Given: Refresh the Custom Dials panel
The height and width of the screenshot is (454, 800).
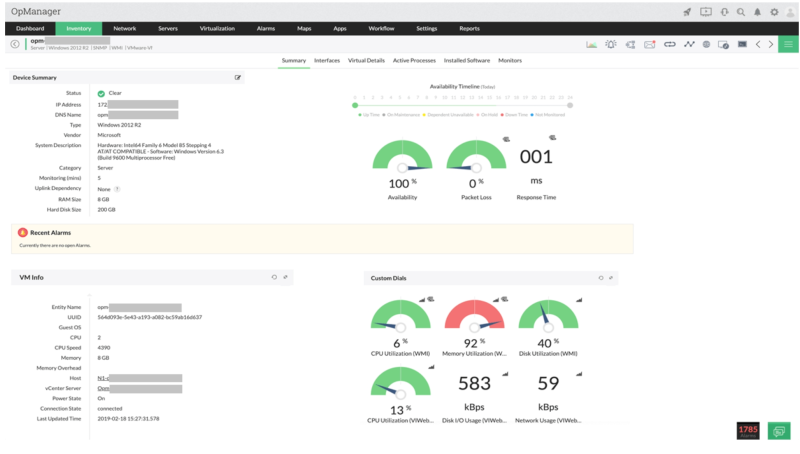Looking at the screenshot, I should 601,278.
